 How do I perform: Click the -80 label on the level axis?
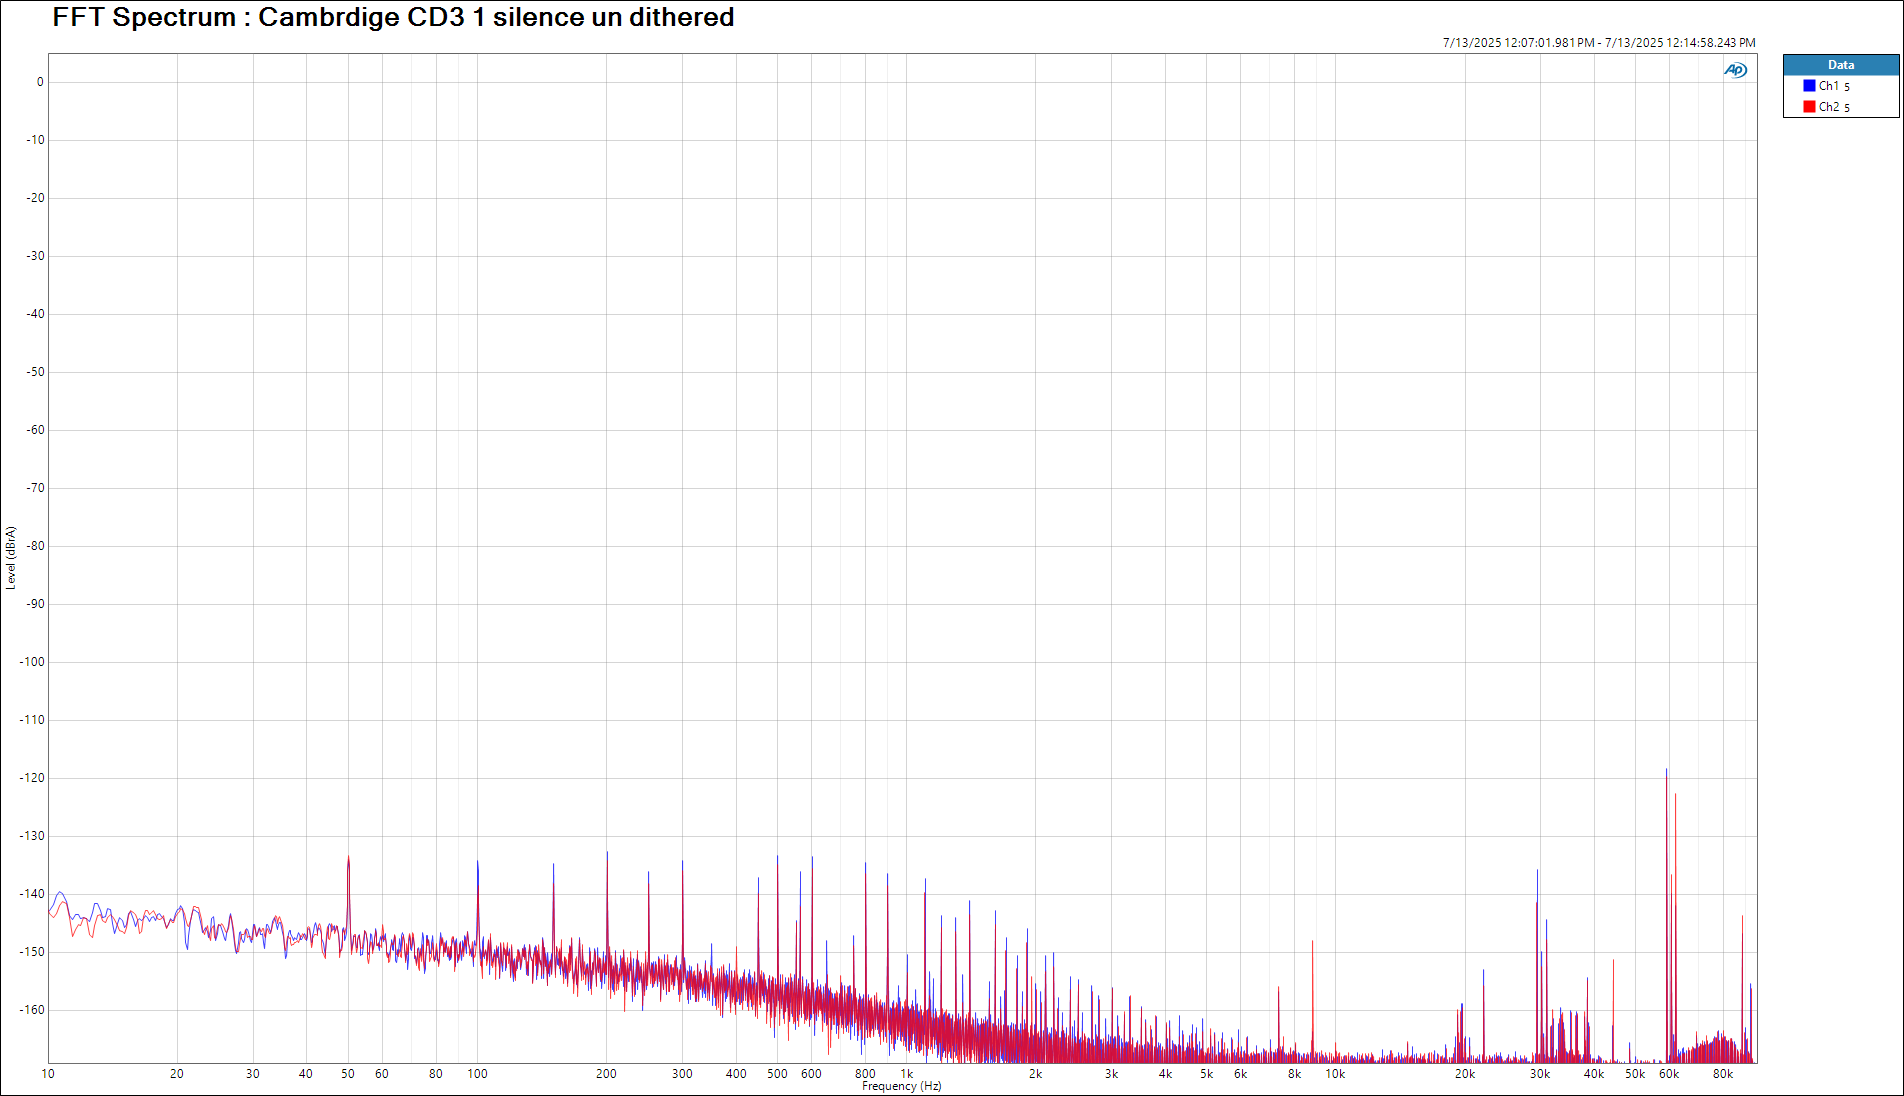tap(36, 546)
